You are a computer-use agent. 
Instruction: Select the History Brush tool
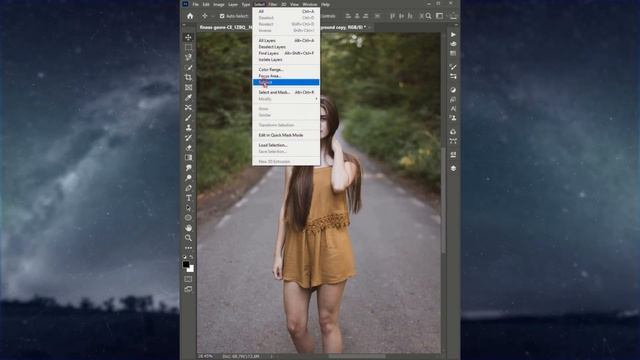click(188, 138)
